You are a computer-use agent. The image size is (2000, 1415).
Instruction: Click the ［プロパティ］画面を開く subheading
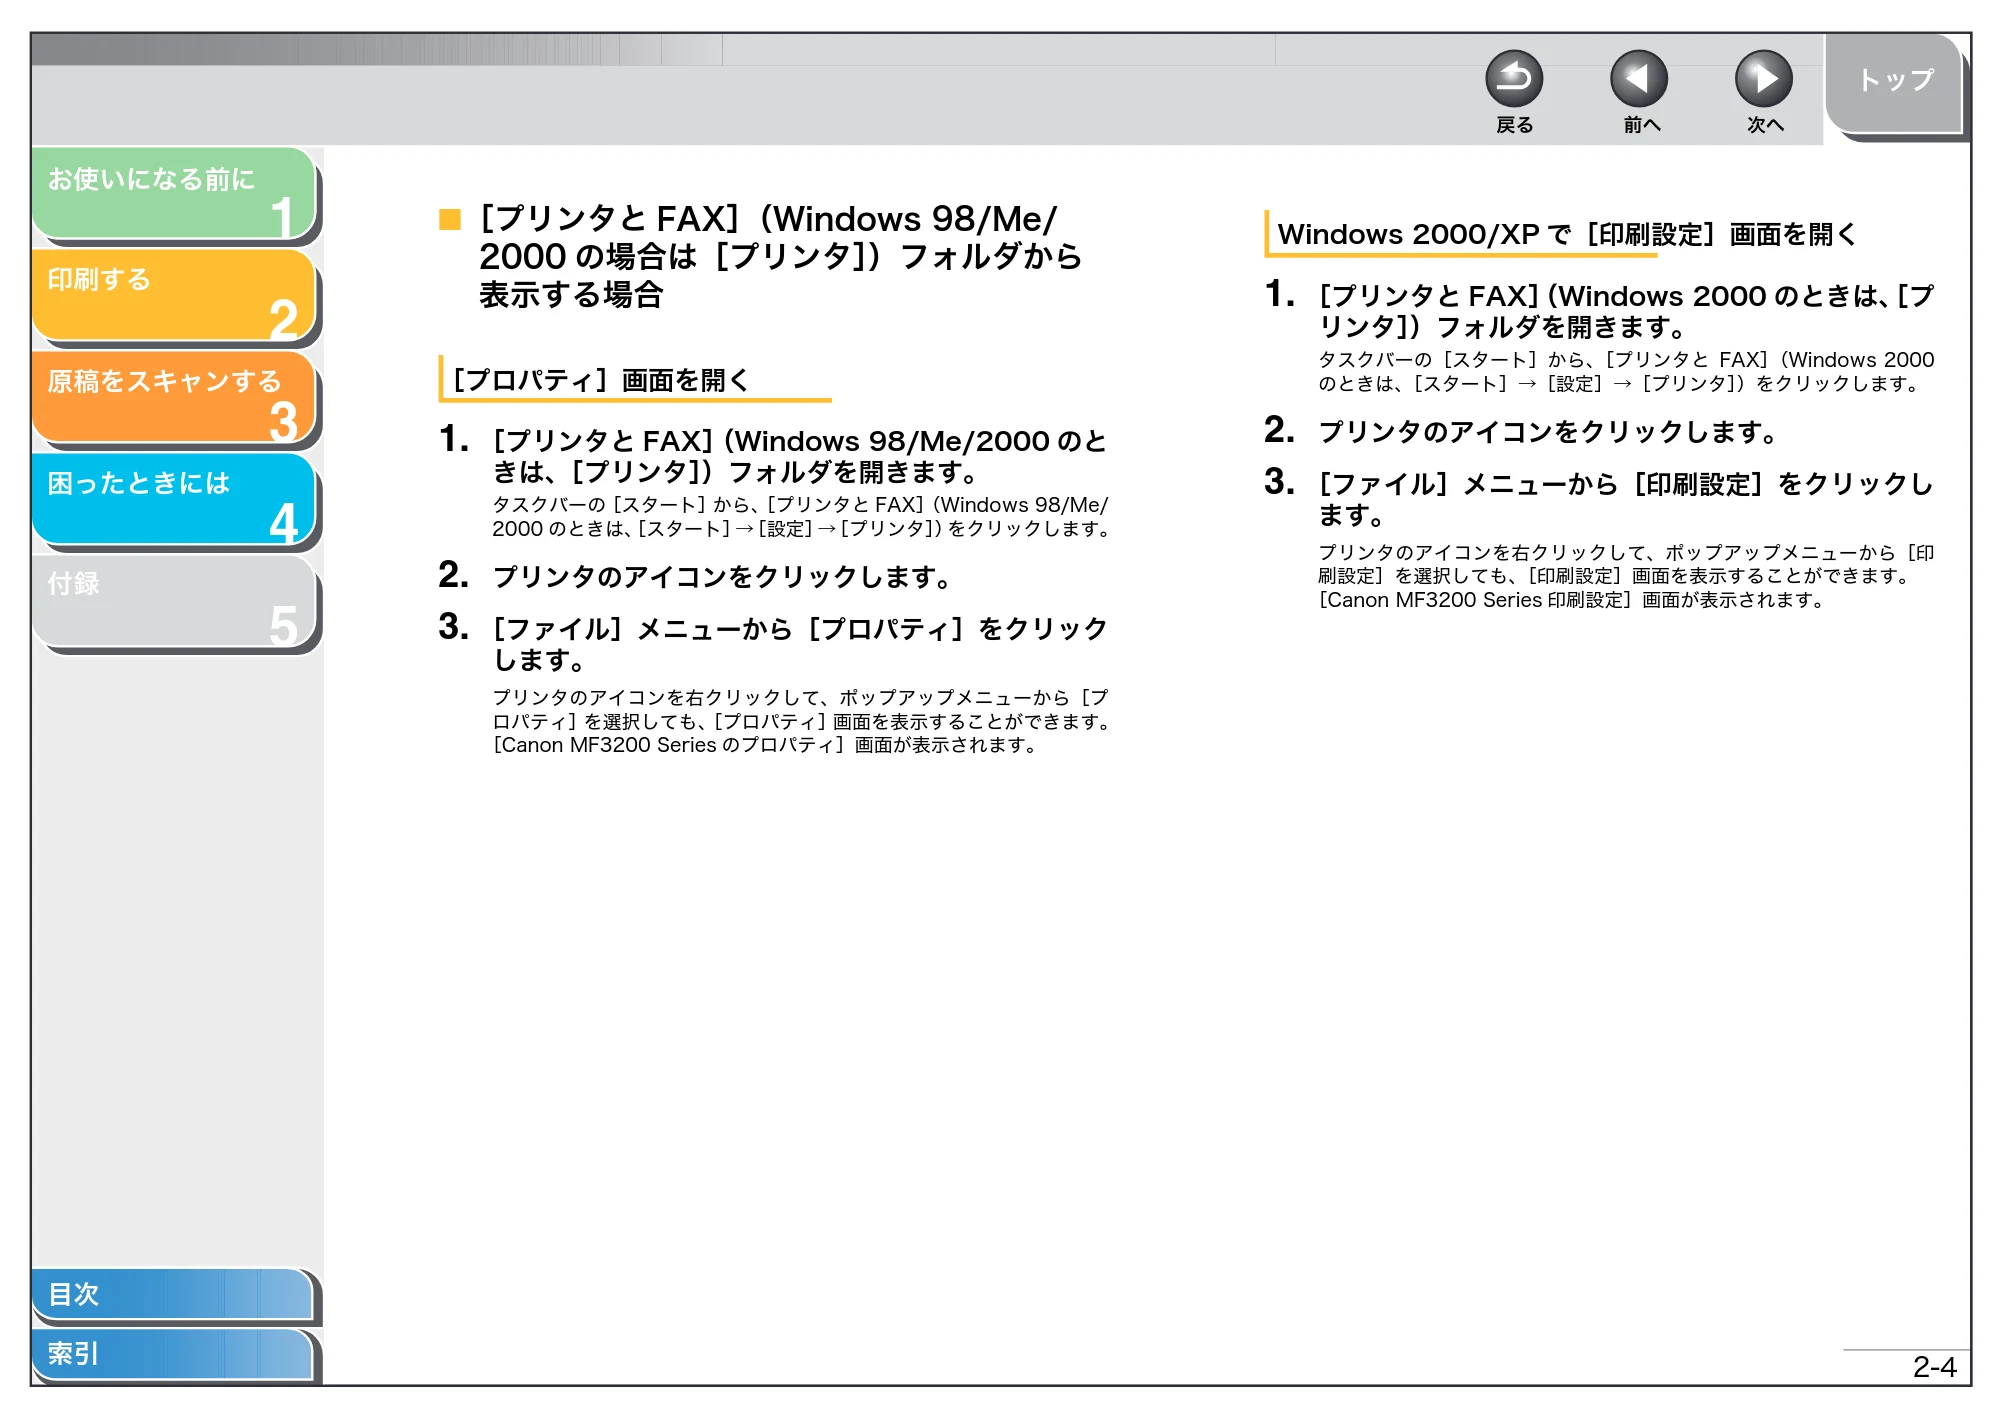pyautogui.click(x=601, y=380)
